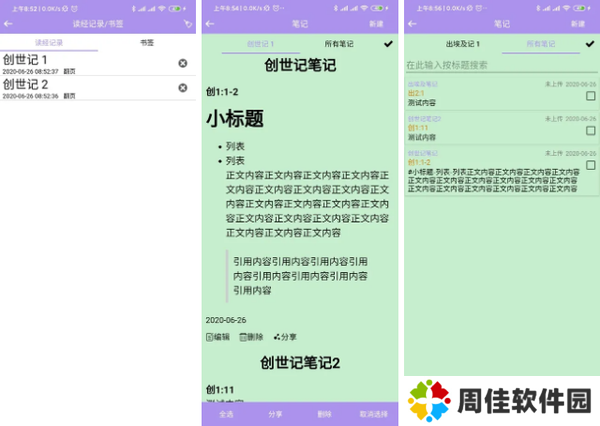Delete the 创世记 1 reading record
600x426 pixels.
(x=183, y=63)
